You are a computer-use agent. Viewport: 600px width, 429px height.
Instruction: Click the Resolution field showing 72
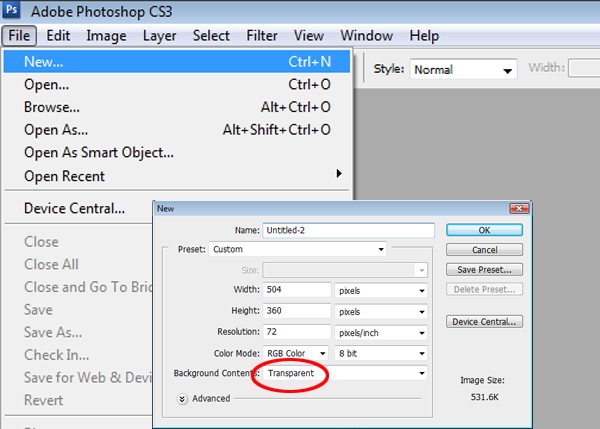[297, 332]
